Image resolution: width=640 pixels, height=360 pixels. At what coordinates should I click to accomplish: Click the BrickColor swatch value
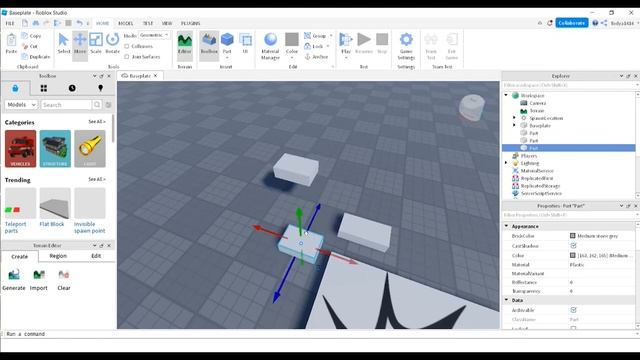[573, 236]
